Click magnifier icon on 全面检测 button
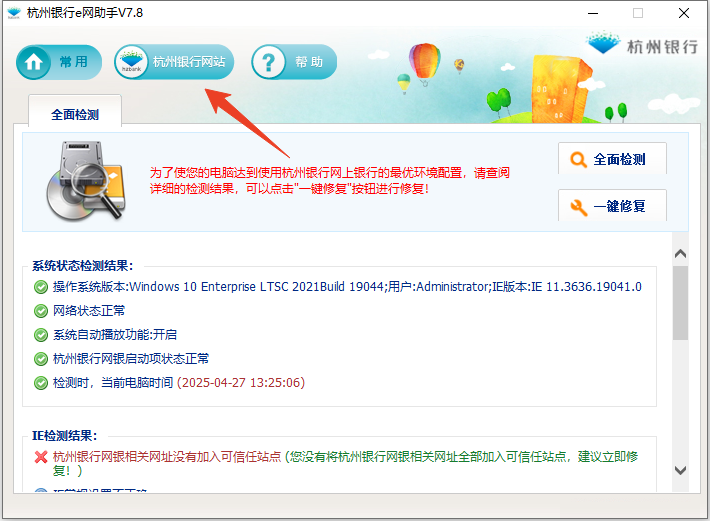 click(x=578, y=159)
